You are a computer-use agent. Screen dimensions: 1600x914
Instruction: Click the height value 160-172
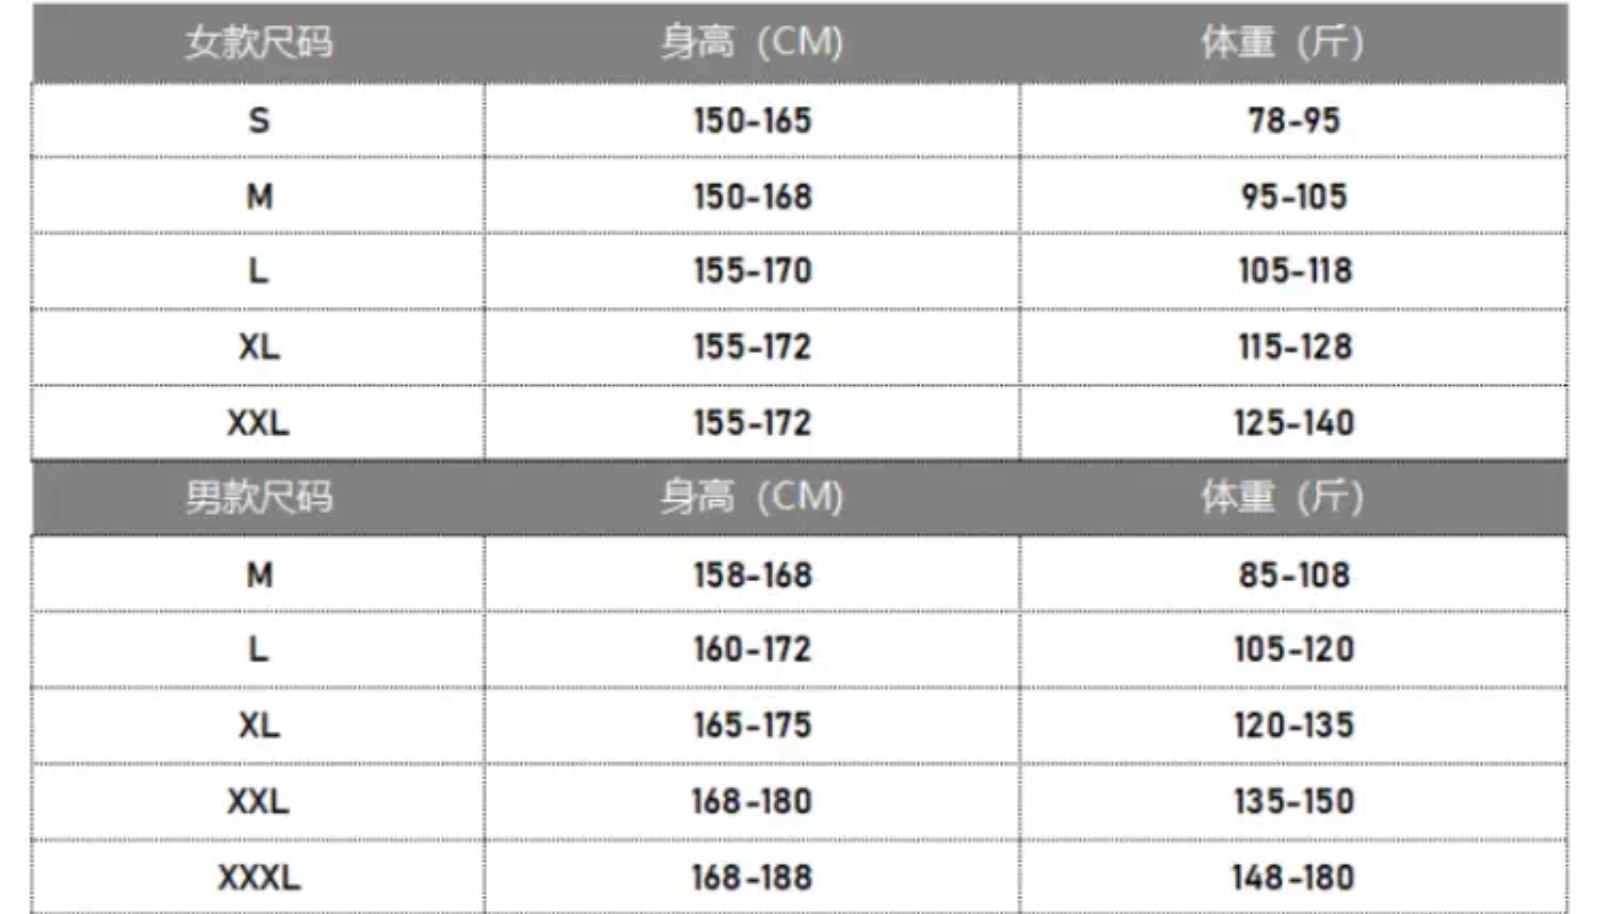(x=752, y=649)
